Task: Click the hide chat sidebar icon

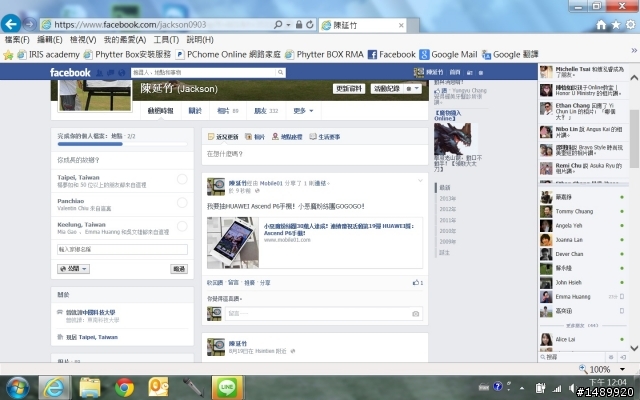Action: (x=623, y=357)
